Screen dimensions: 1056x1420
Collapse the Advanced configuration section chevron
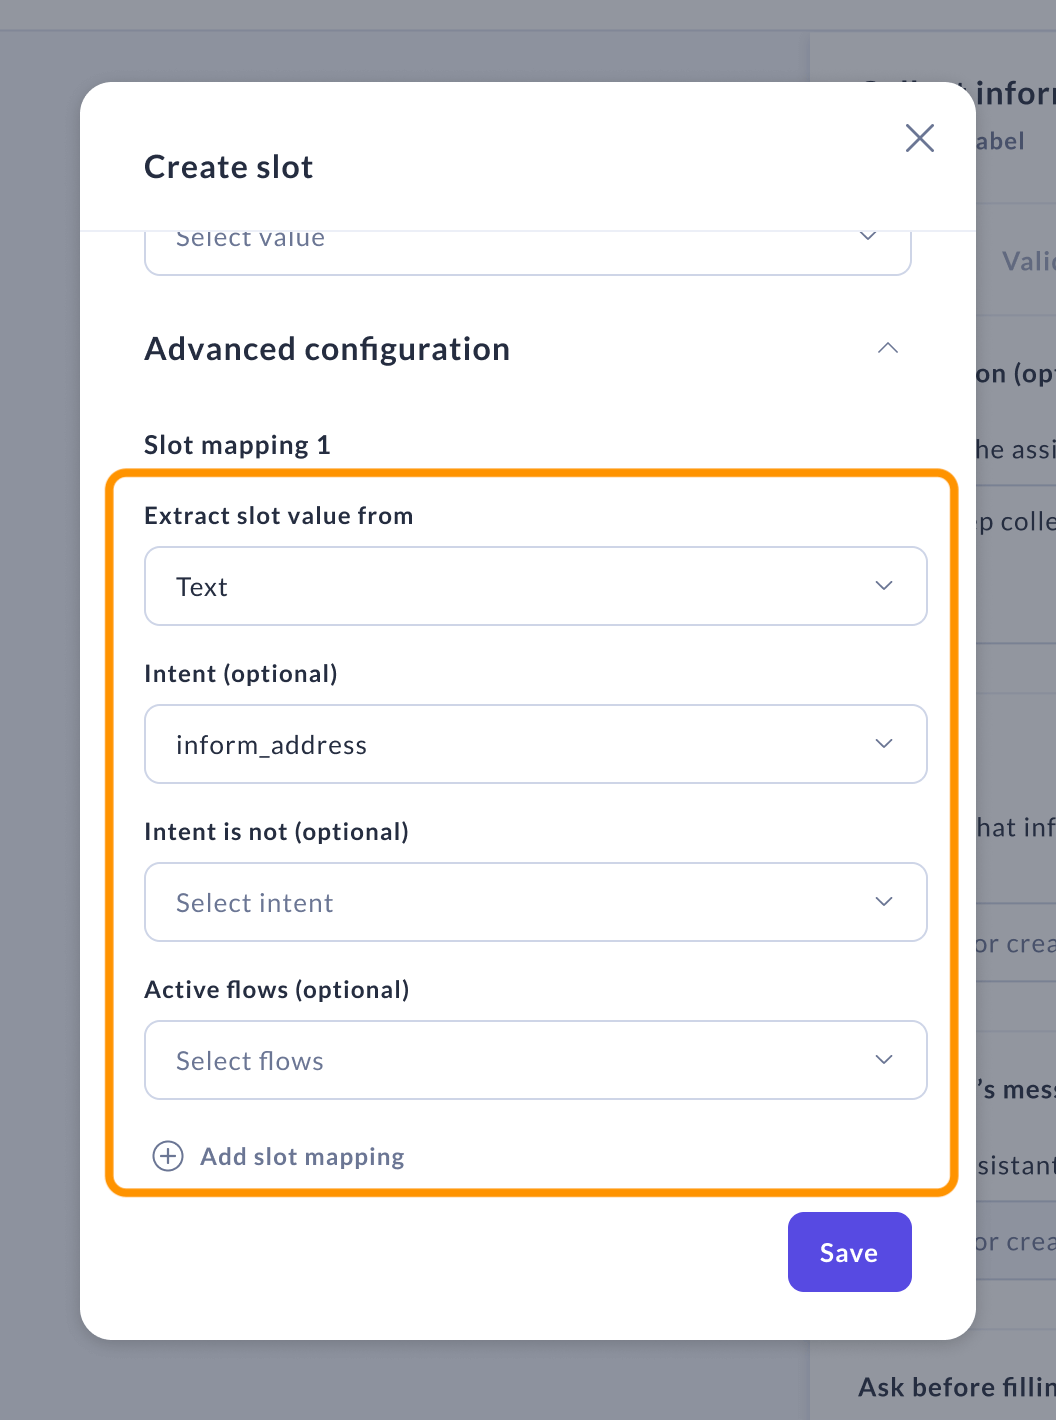[887, 348]
